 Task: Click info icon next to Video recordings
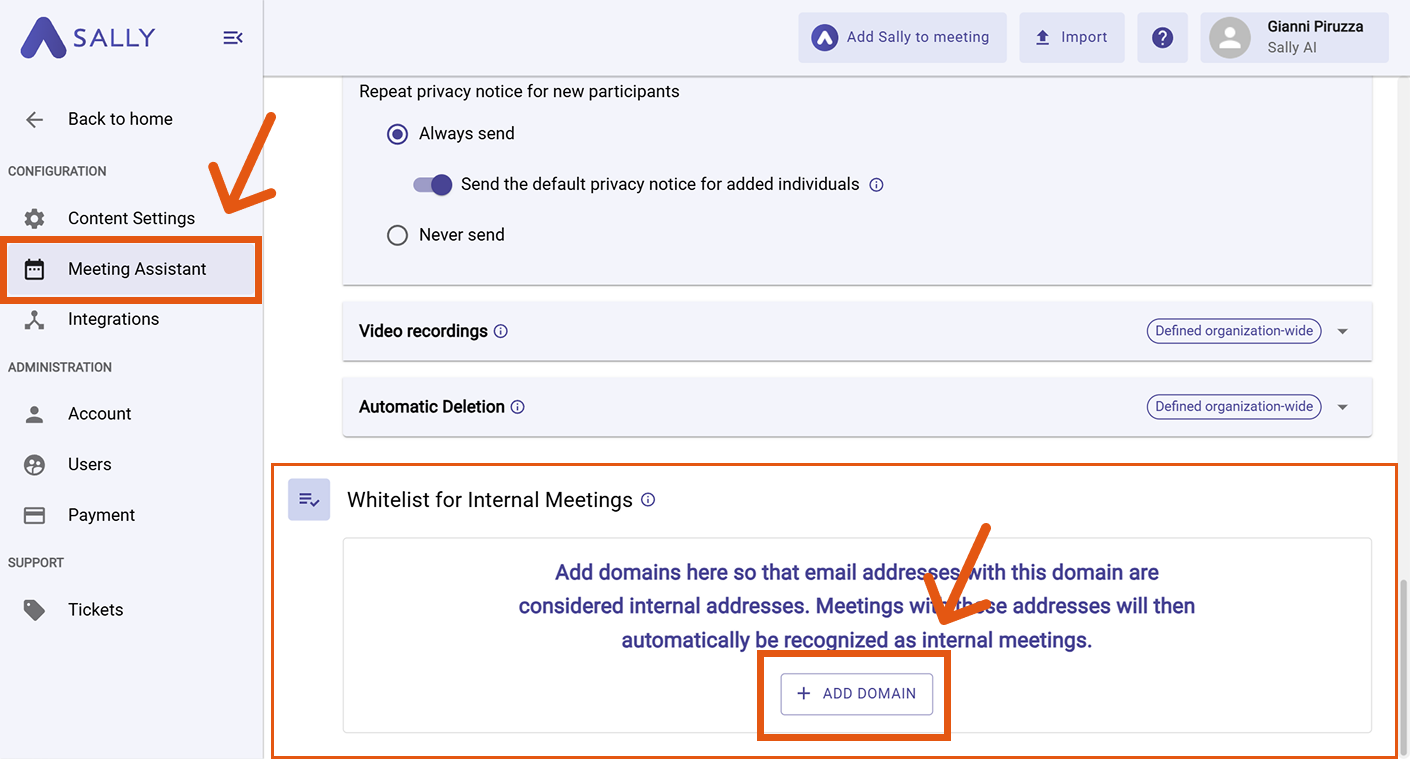tap(501, 331)
